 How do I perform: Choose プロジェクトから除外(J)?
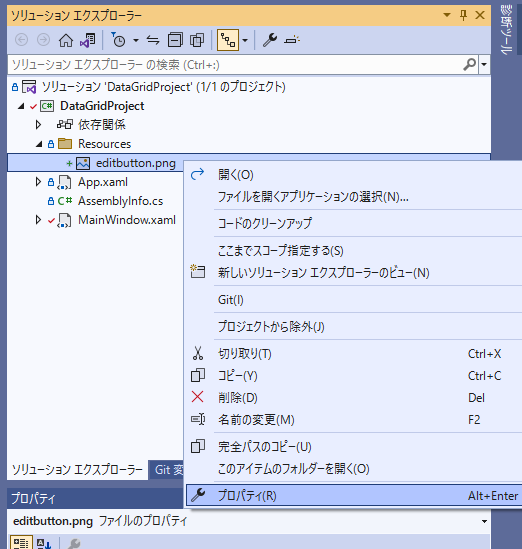coord(354,327)
